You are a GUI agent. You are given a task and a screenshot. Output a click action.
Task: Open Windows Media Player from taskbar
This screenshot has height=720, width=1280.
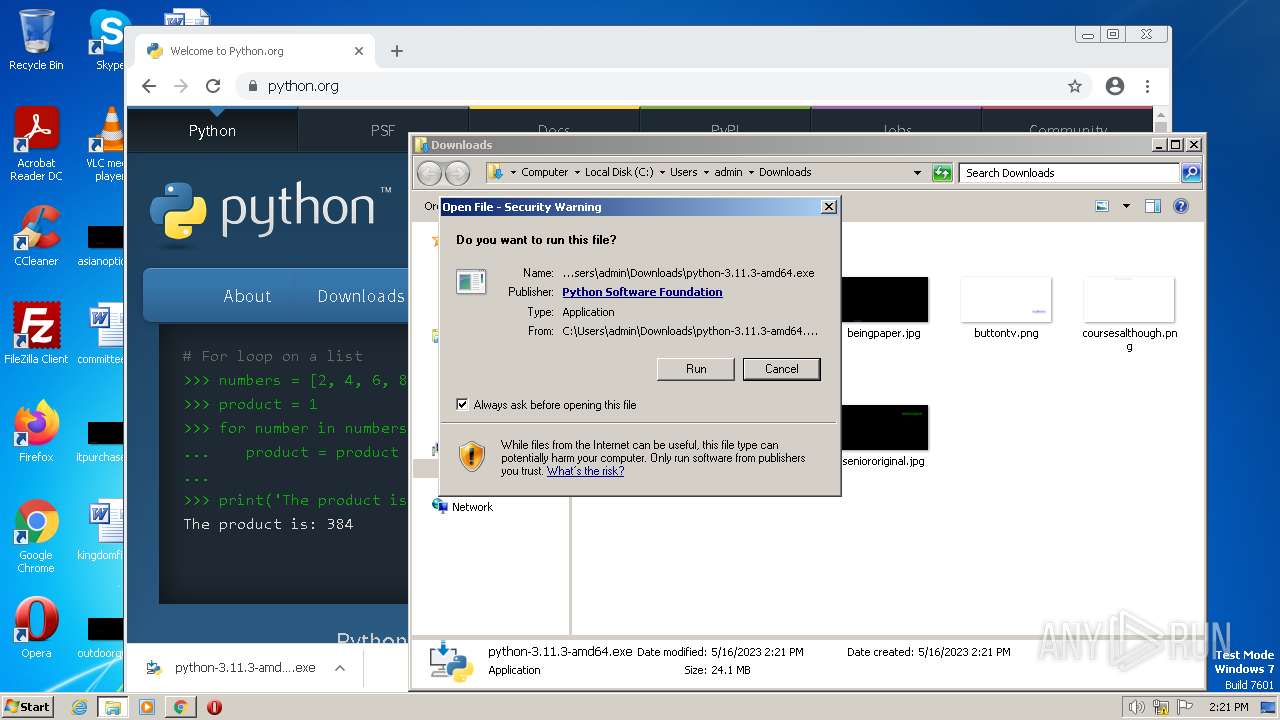pyautogui.click(x=147, y=707)
